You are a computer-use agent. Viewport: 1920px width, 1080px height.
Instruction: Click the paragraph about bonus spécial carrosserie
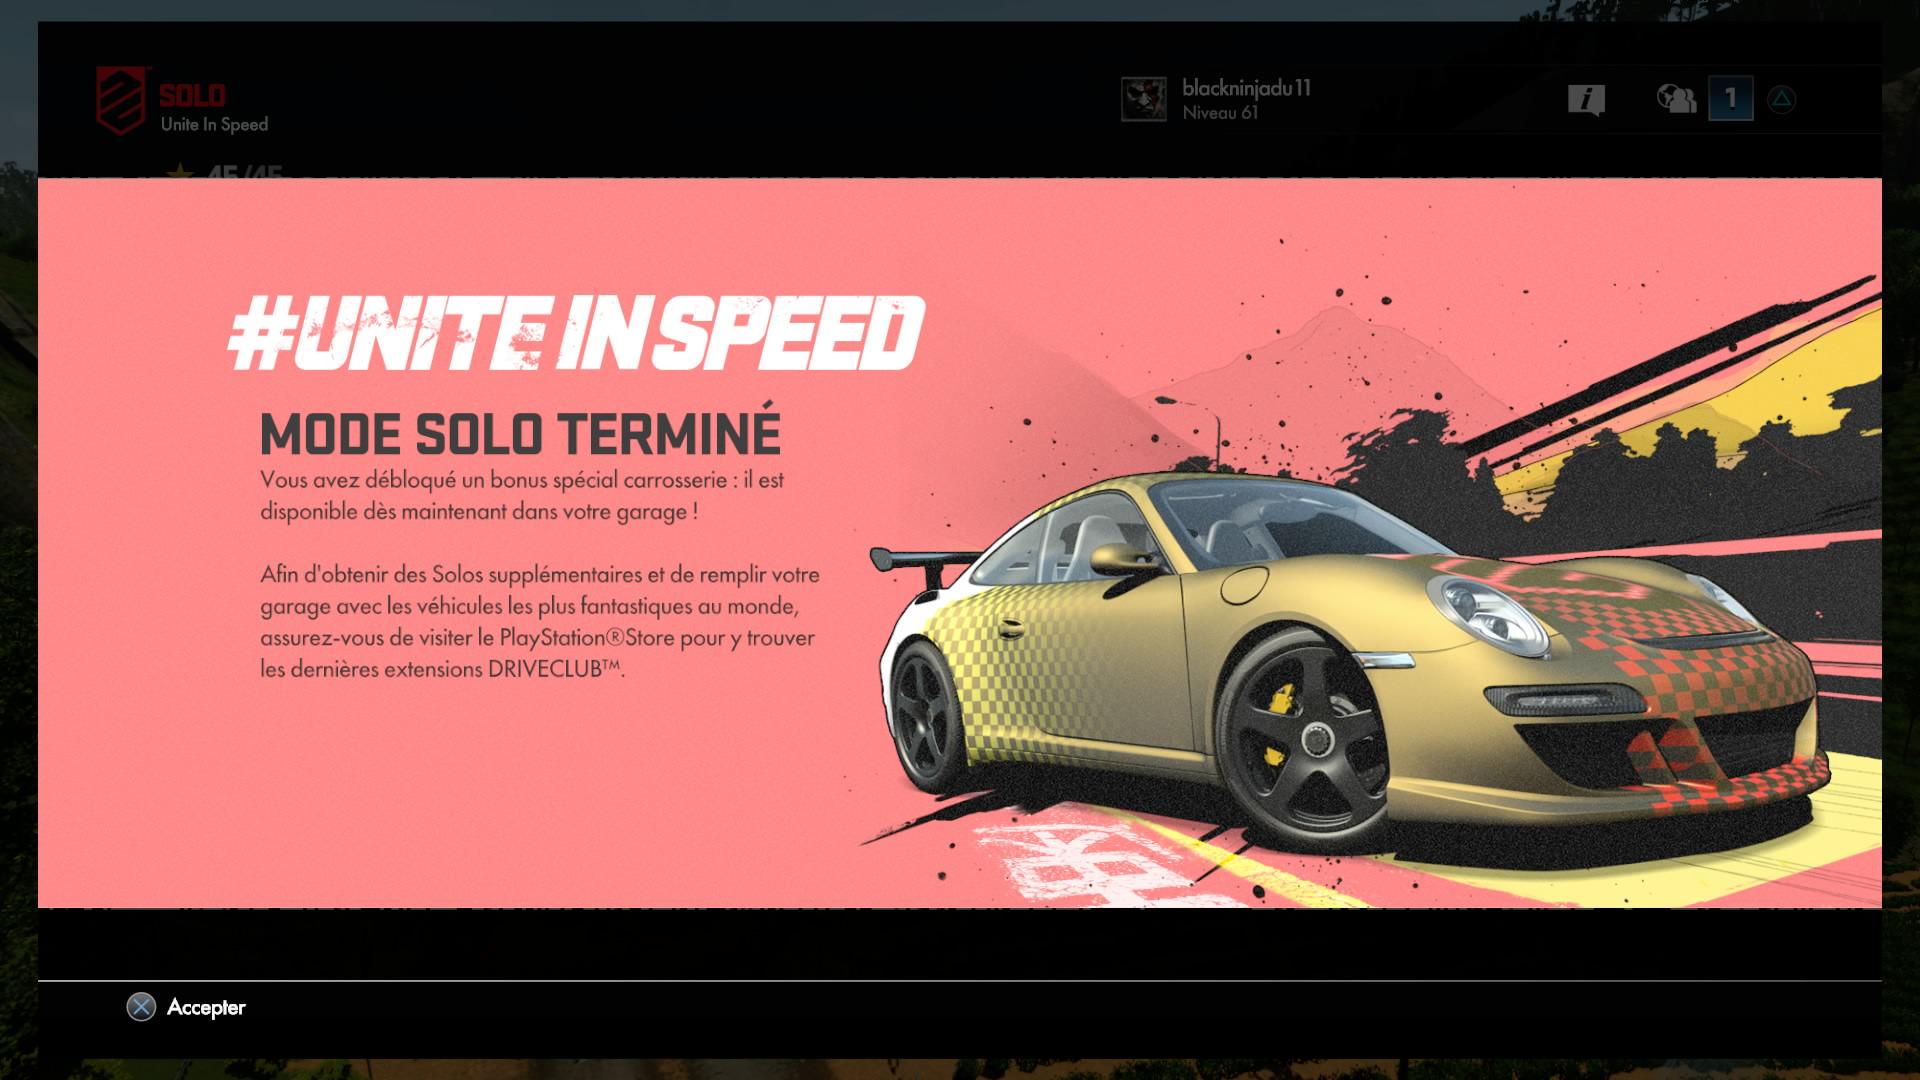(522, 495)
